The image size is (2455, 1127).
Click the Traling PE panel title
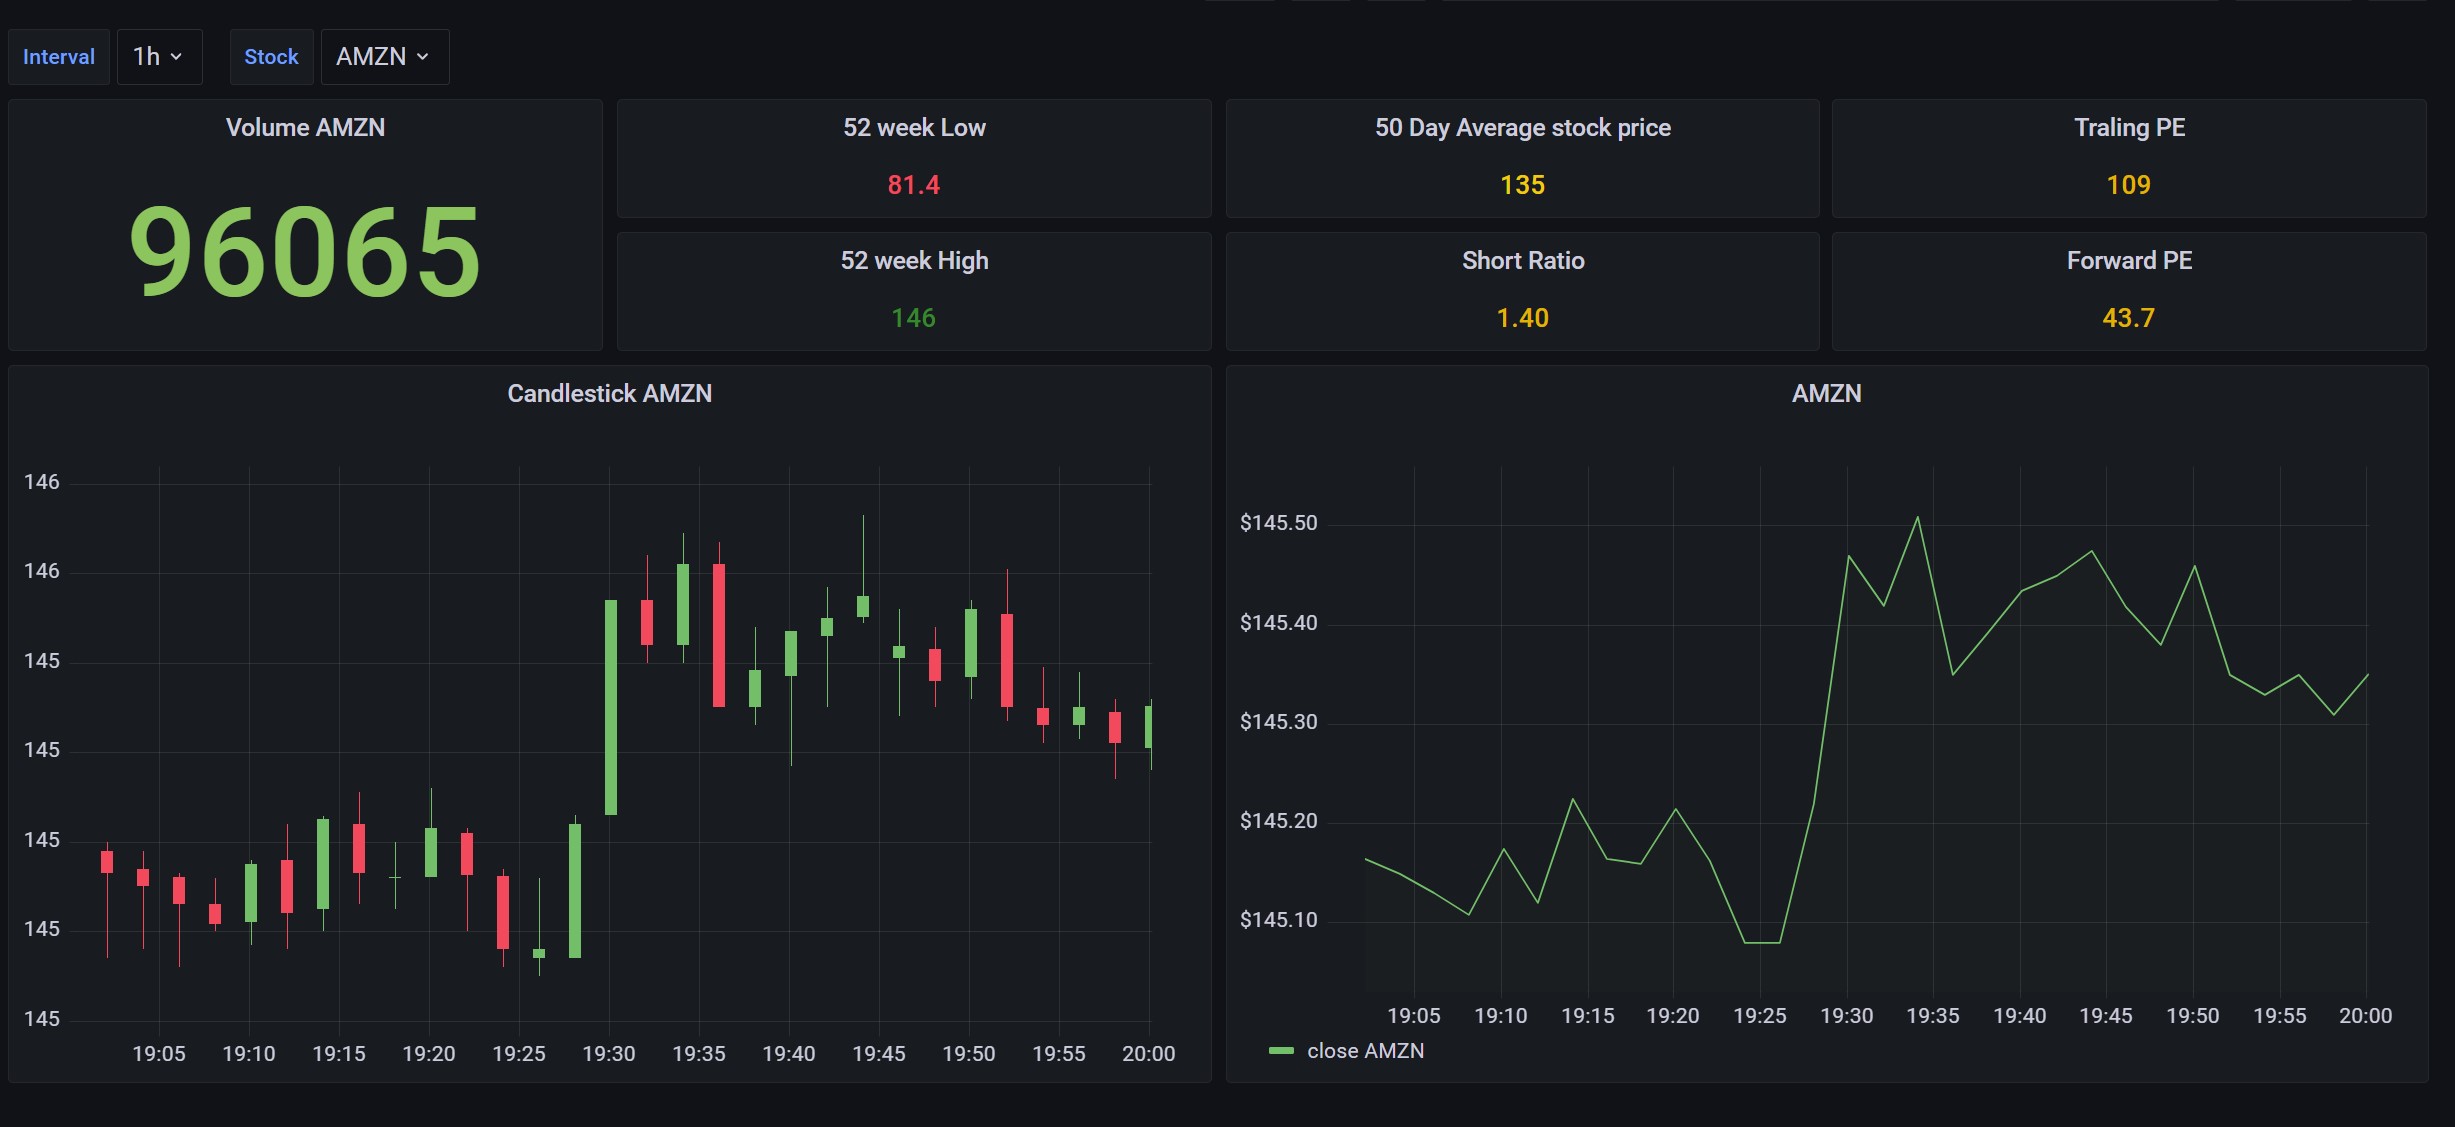point(2129,127)
